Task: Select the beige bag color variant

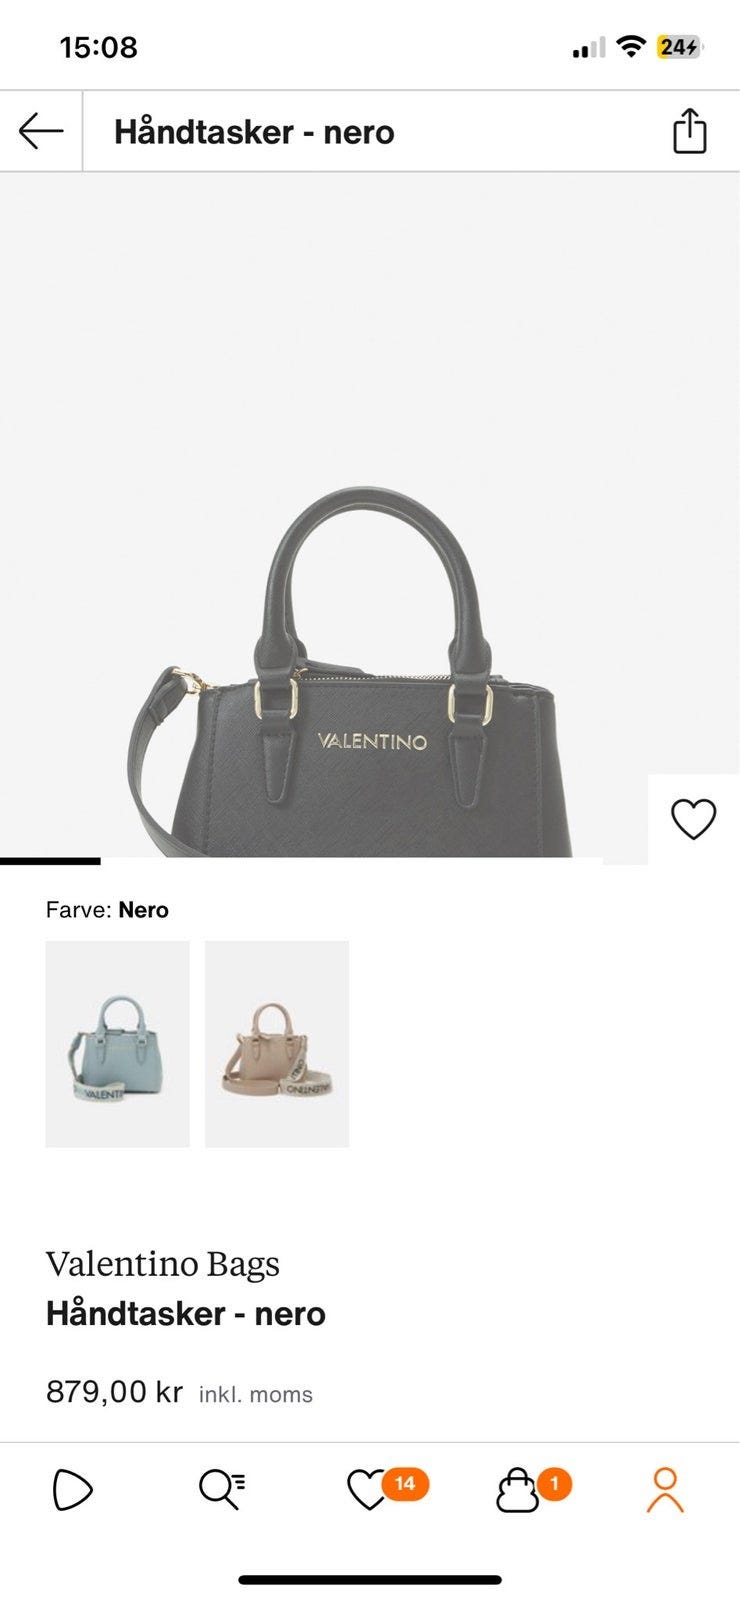Action: (x=277, y=1043)
